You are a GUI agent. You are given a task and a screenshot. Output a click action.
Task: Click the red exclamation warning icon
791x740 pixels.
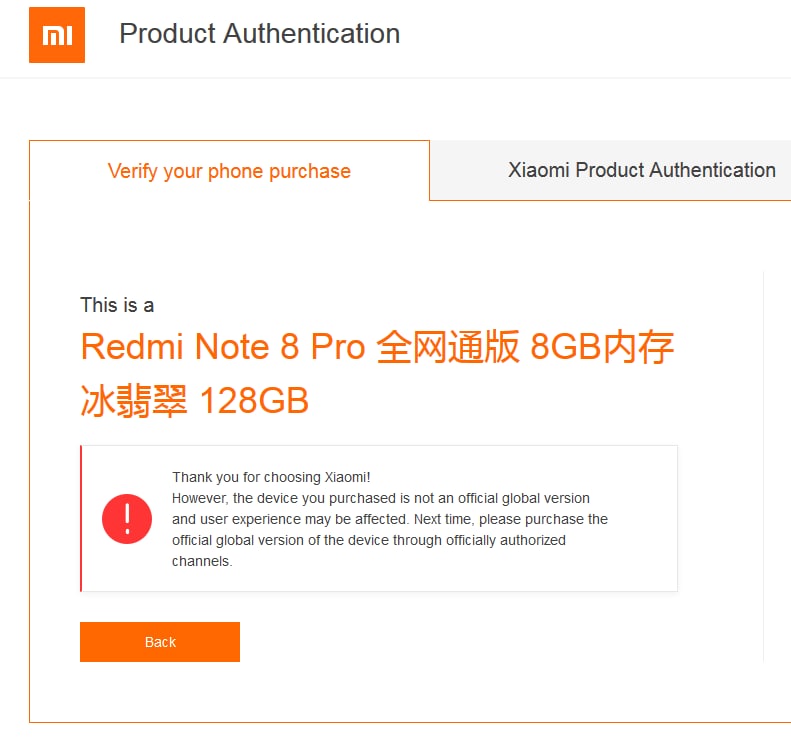tap(127, 519)
